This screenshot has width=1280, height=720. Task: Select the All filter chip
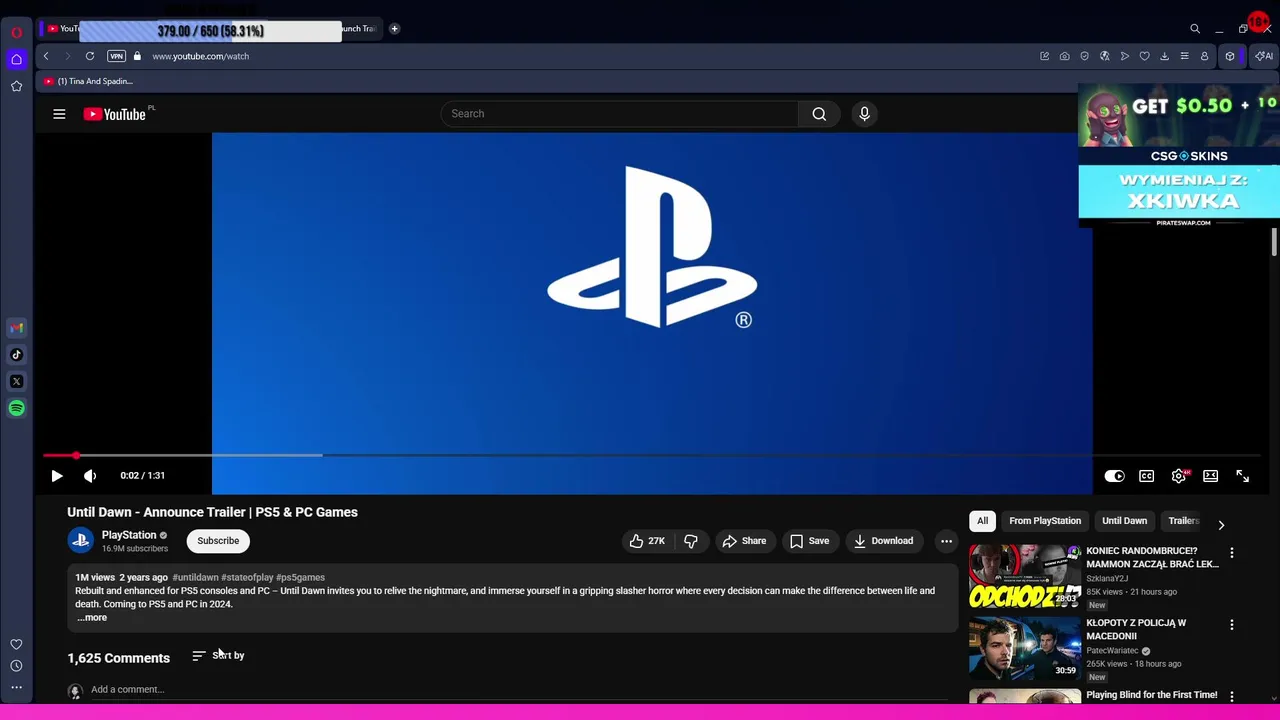(x=982, y=521)
